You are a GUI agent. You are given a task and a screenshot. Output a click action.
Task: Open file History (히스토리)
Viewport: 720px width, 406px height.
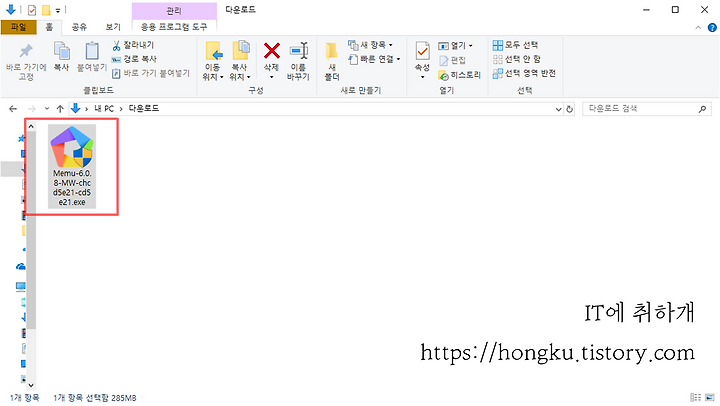tap(459, 75)
